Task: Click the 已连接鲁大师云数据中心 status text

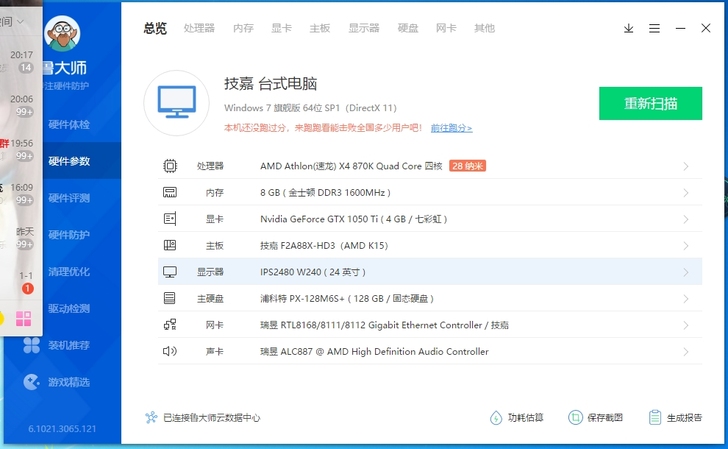Action: coord(212,417)
